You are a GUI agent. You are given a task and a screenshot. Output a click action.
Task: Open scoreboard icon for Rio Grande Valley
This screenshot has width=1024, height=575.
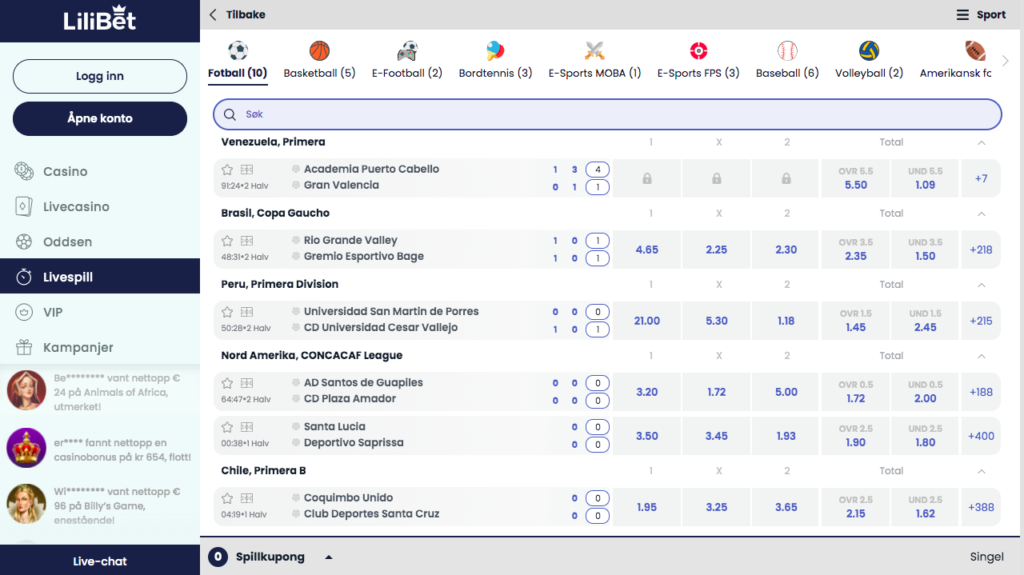247,241
